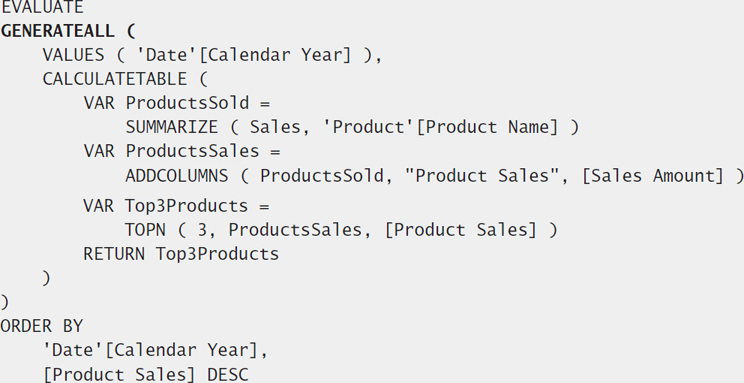The image size is (744, 383).
Task: Click the RETURN keyword
Action: (x=114, y=254)
